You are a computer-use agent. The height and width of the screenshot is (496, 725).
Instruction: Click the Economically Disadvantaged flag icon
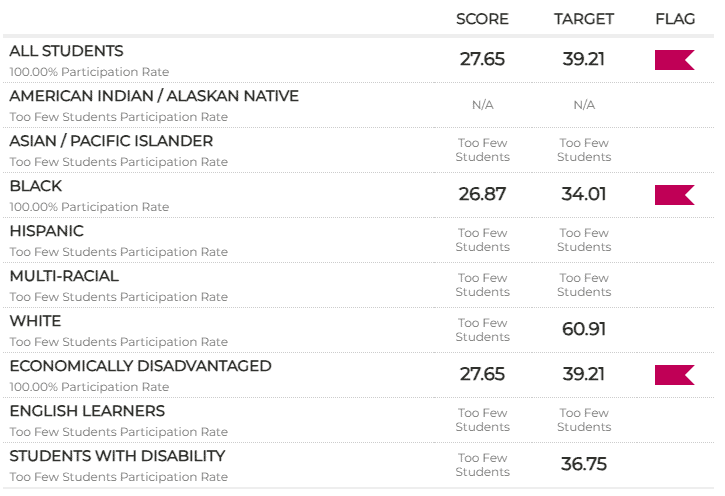click(674, 375)
